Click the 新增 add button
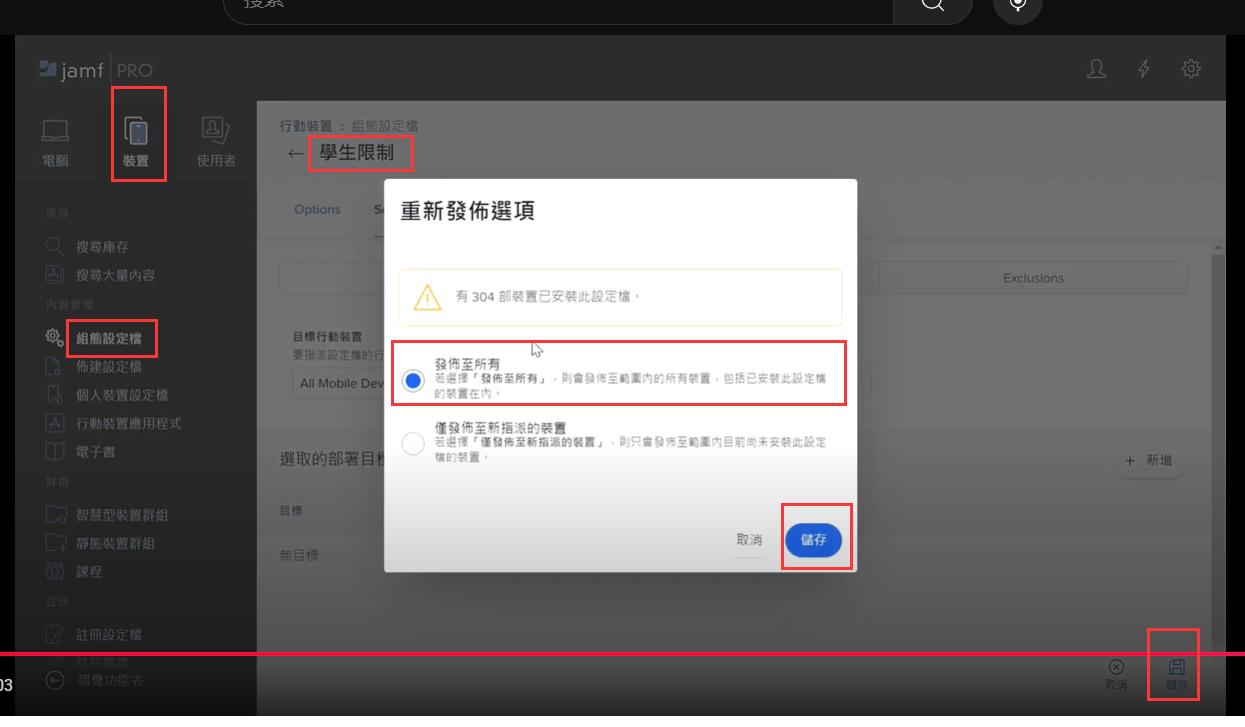 (x=1149, y=461)
